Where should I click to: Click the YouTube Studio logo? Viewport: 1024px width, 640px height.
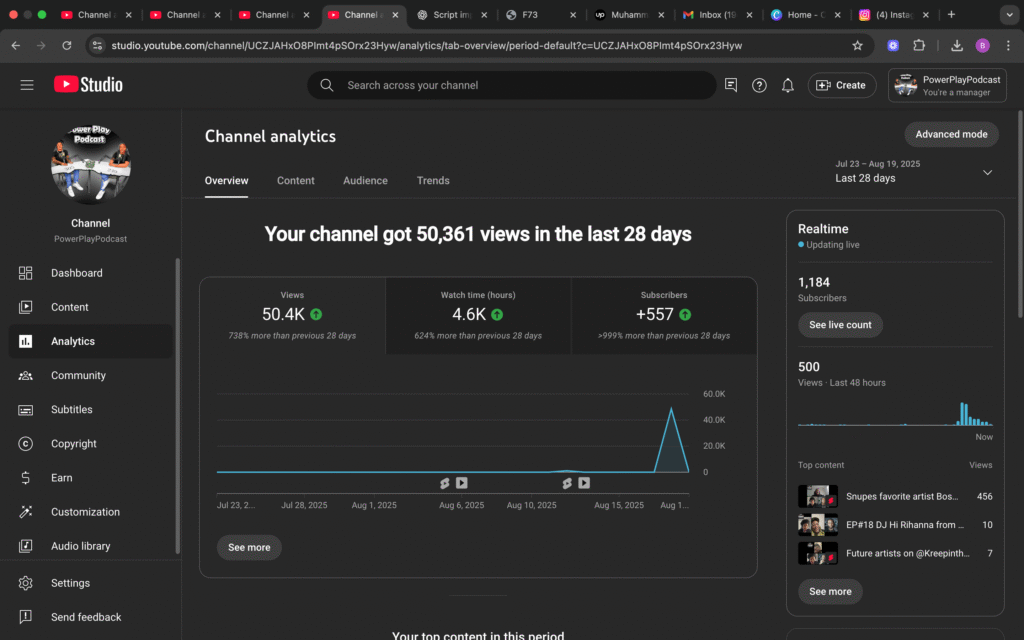pyautogui.click(x=88, y=85)
